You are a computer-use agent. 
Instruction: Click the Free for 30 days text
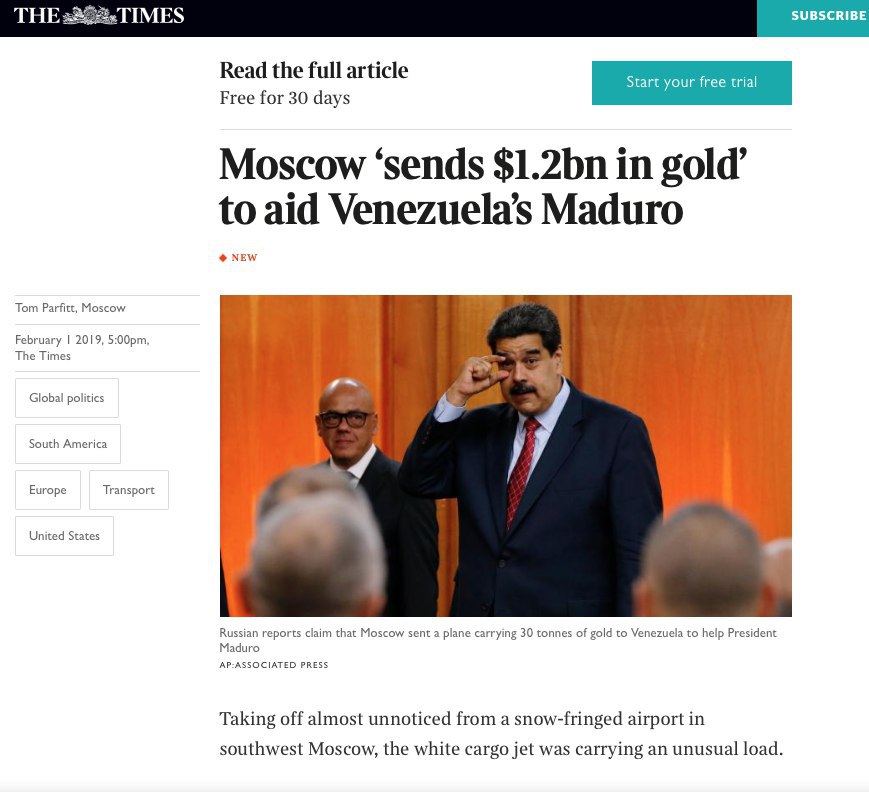click(285, 98)
